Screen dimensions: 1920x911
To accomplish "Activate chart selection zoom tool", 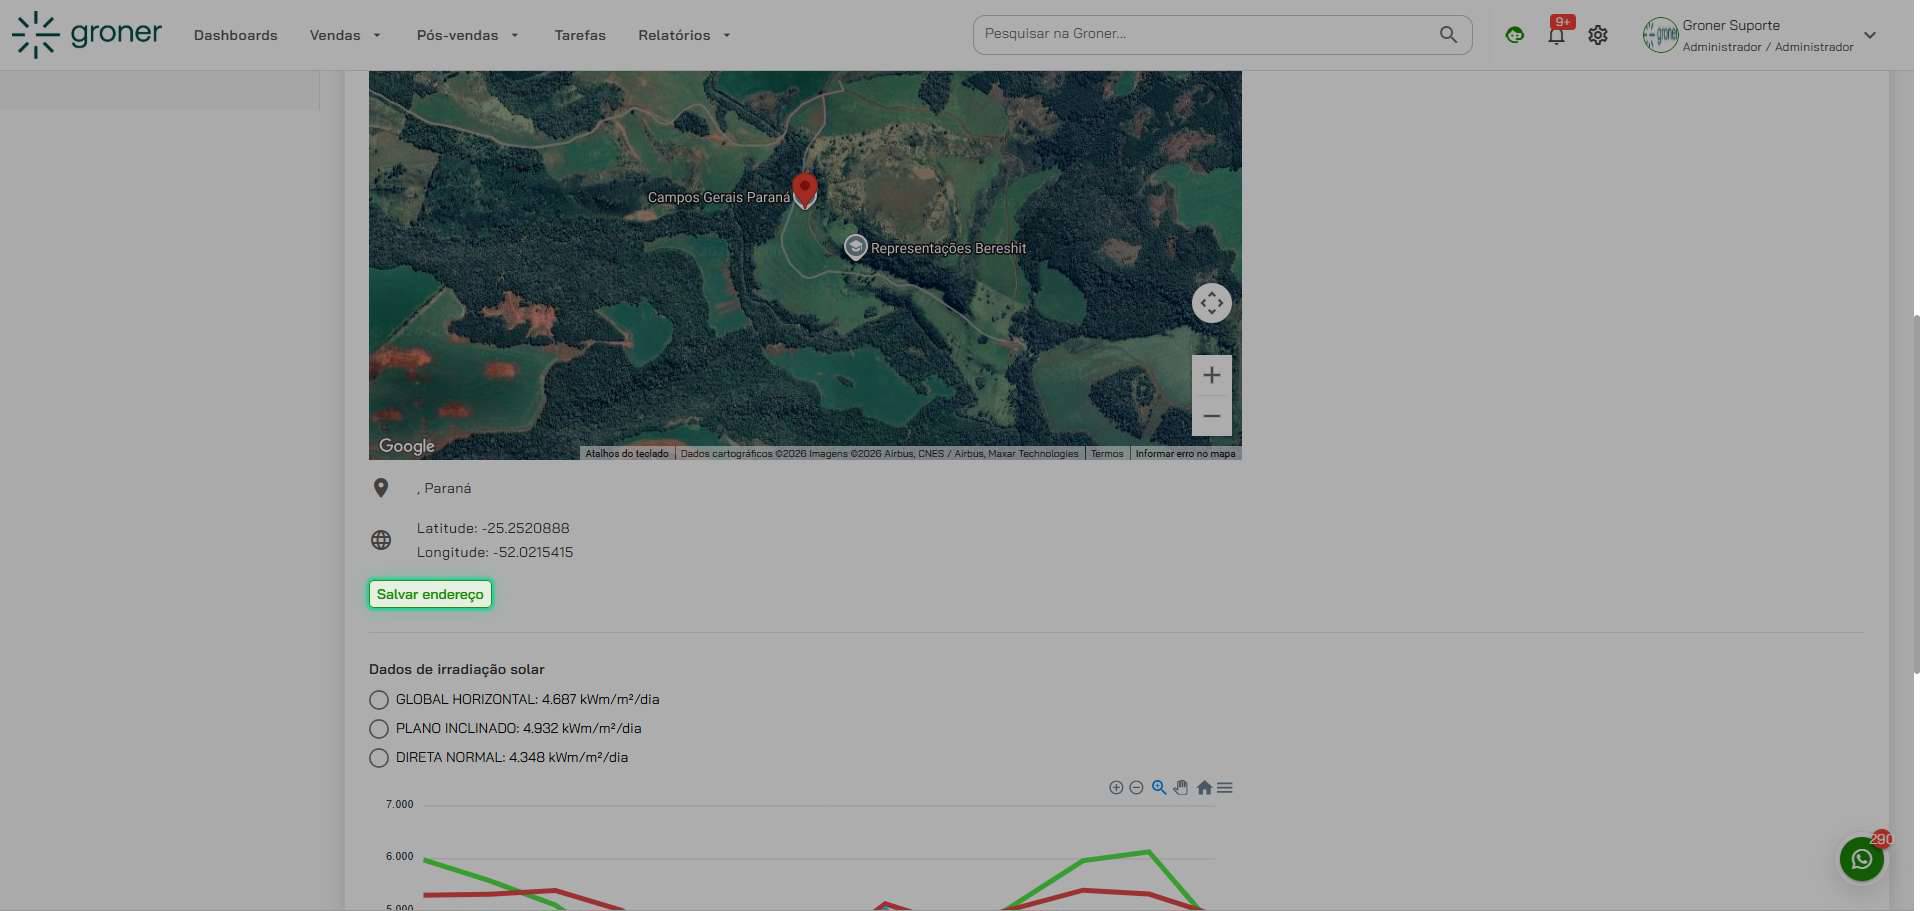I will click(x=1159, y=788).
